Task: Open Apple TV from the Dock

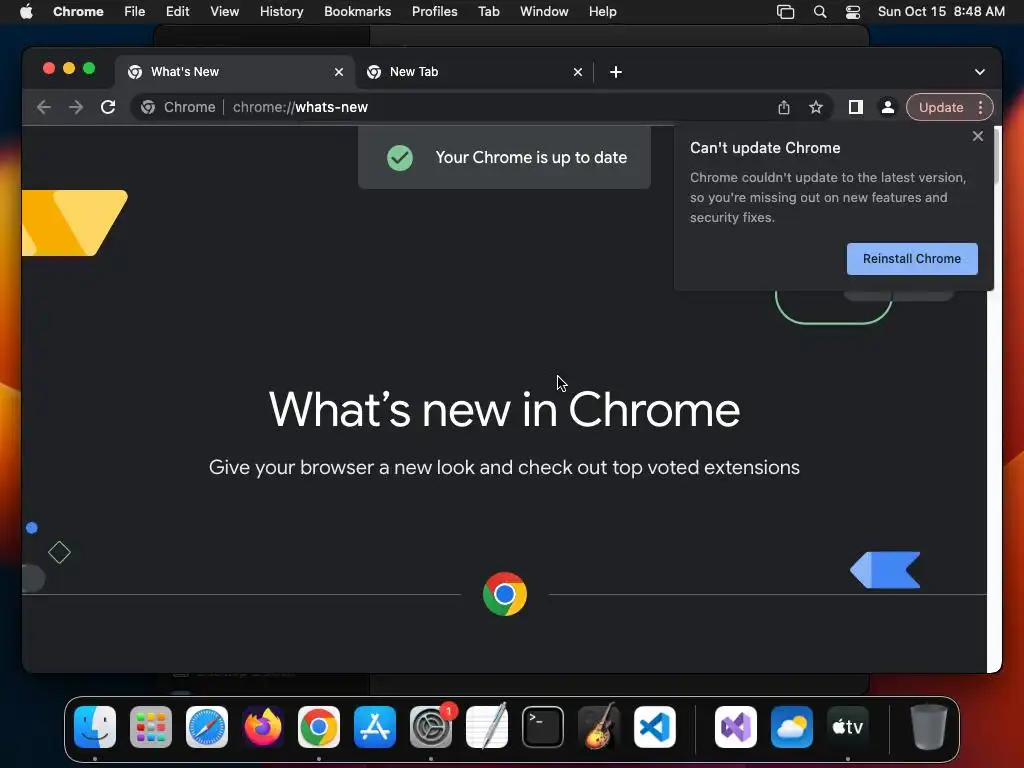Action: (848, 727)
